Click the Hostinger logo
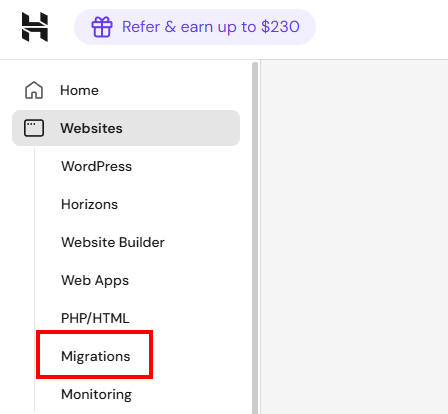 (35, 27)
